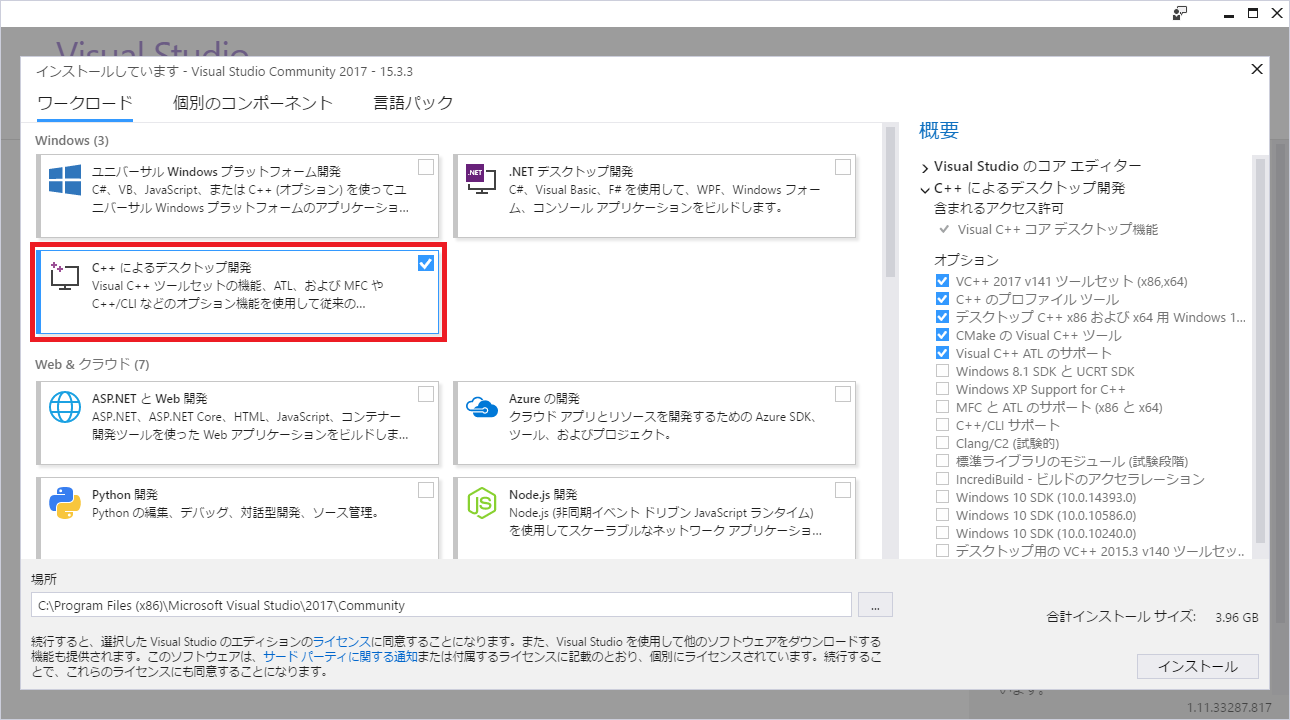Enable Windows 8.1 SDK と UCRT SDK

(x=942, y=371)
